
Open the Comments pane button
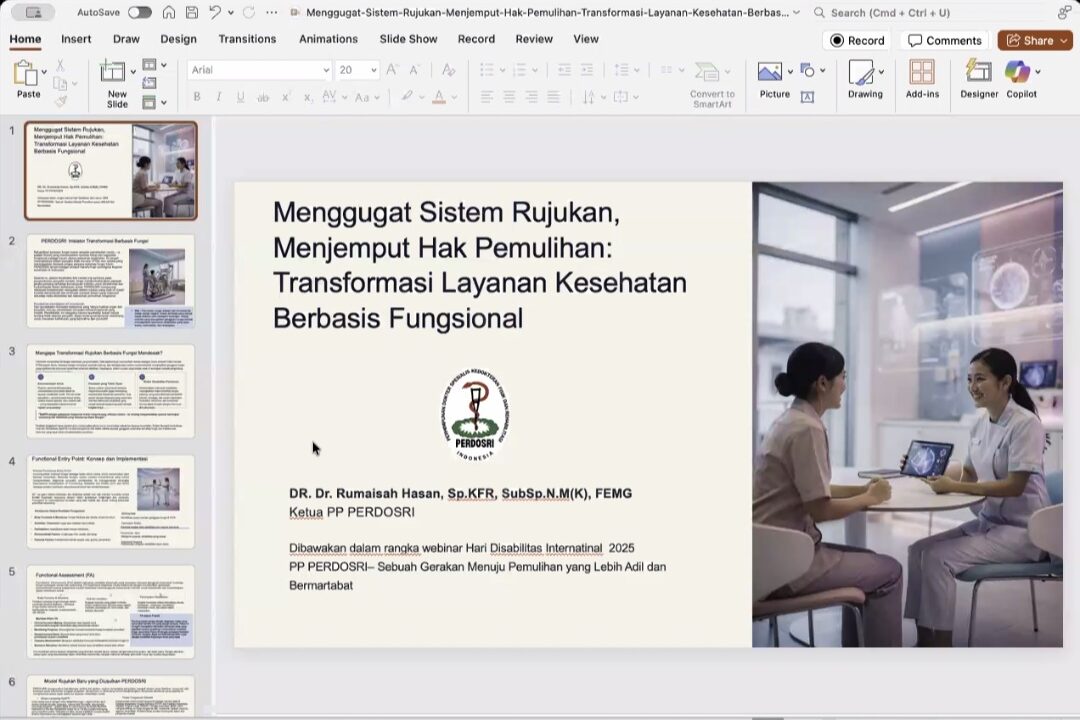[x=944, y=40]
